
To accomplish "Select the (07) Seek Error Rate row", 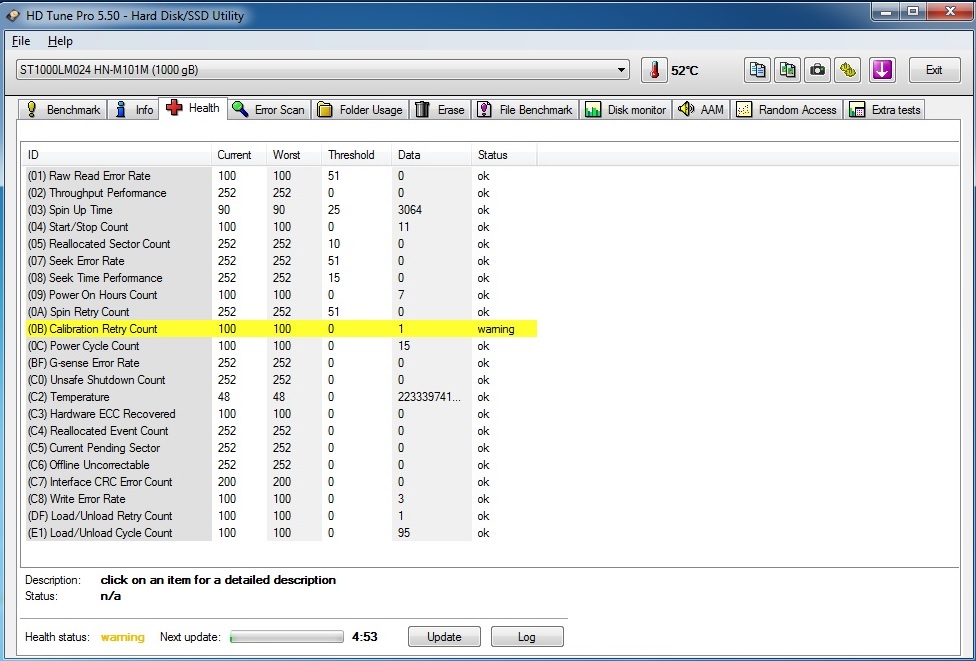I will [x=280, y=261].
